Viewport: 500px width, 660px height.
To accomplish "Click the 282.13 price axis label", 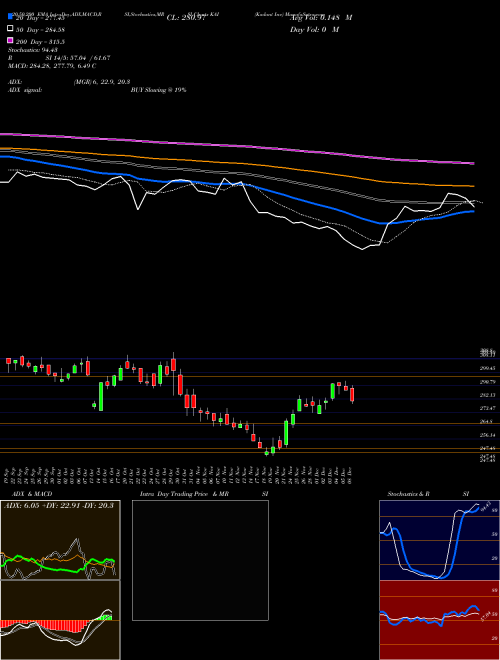I will 487,395.
